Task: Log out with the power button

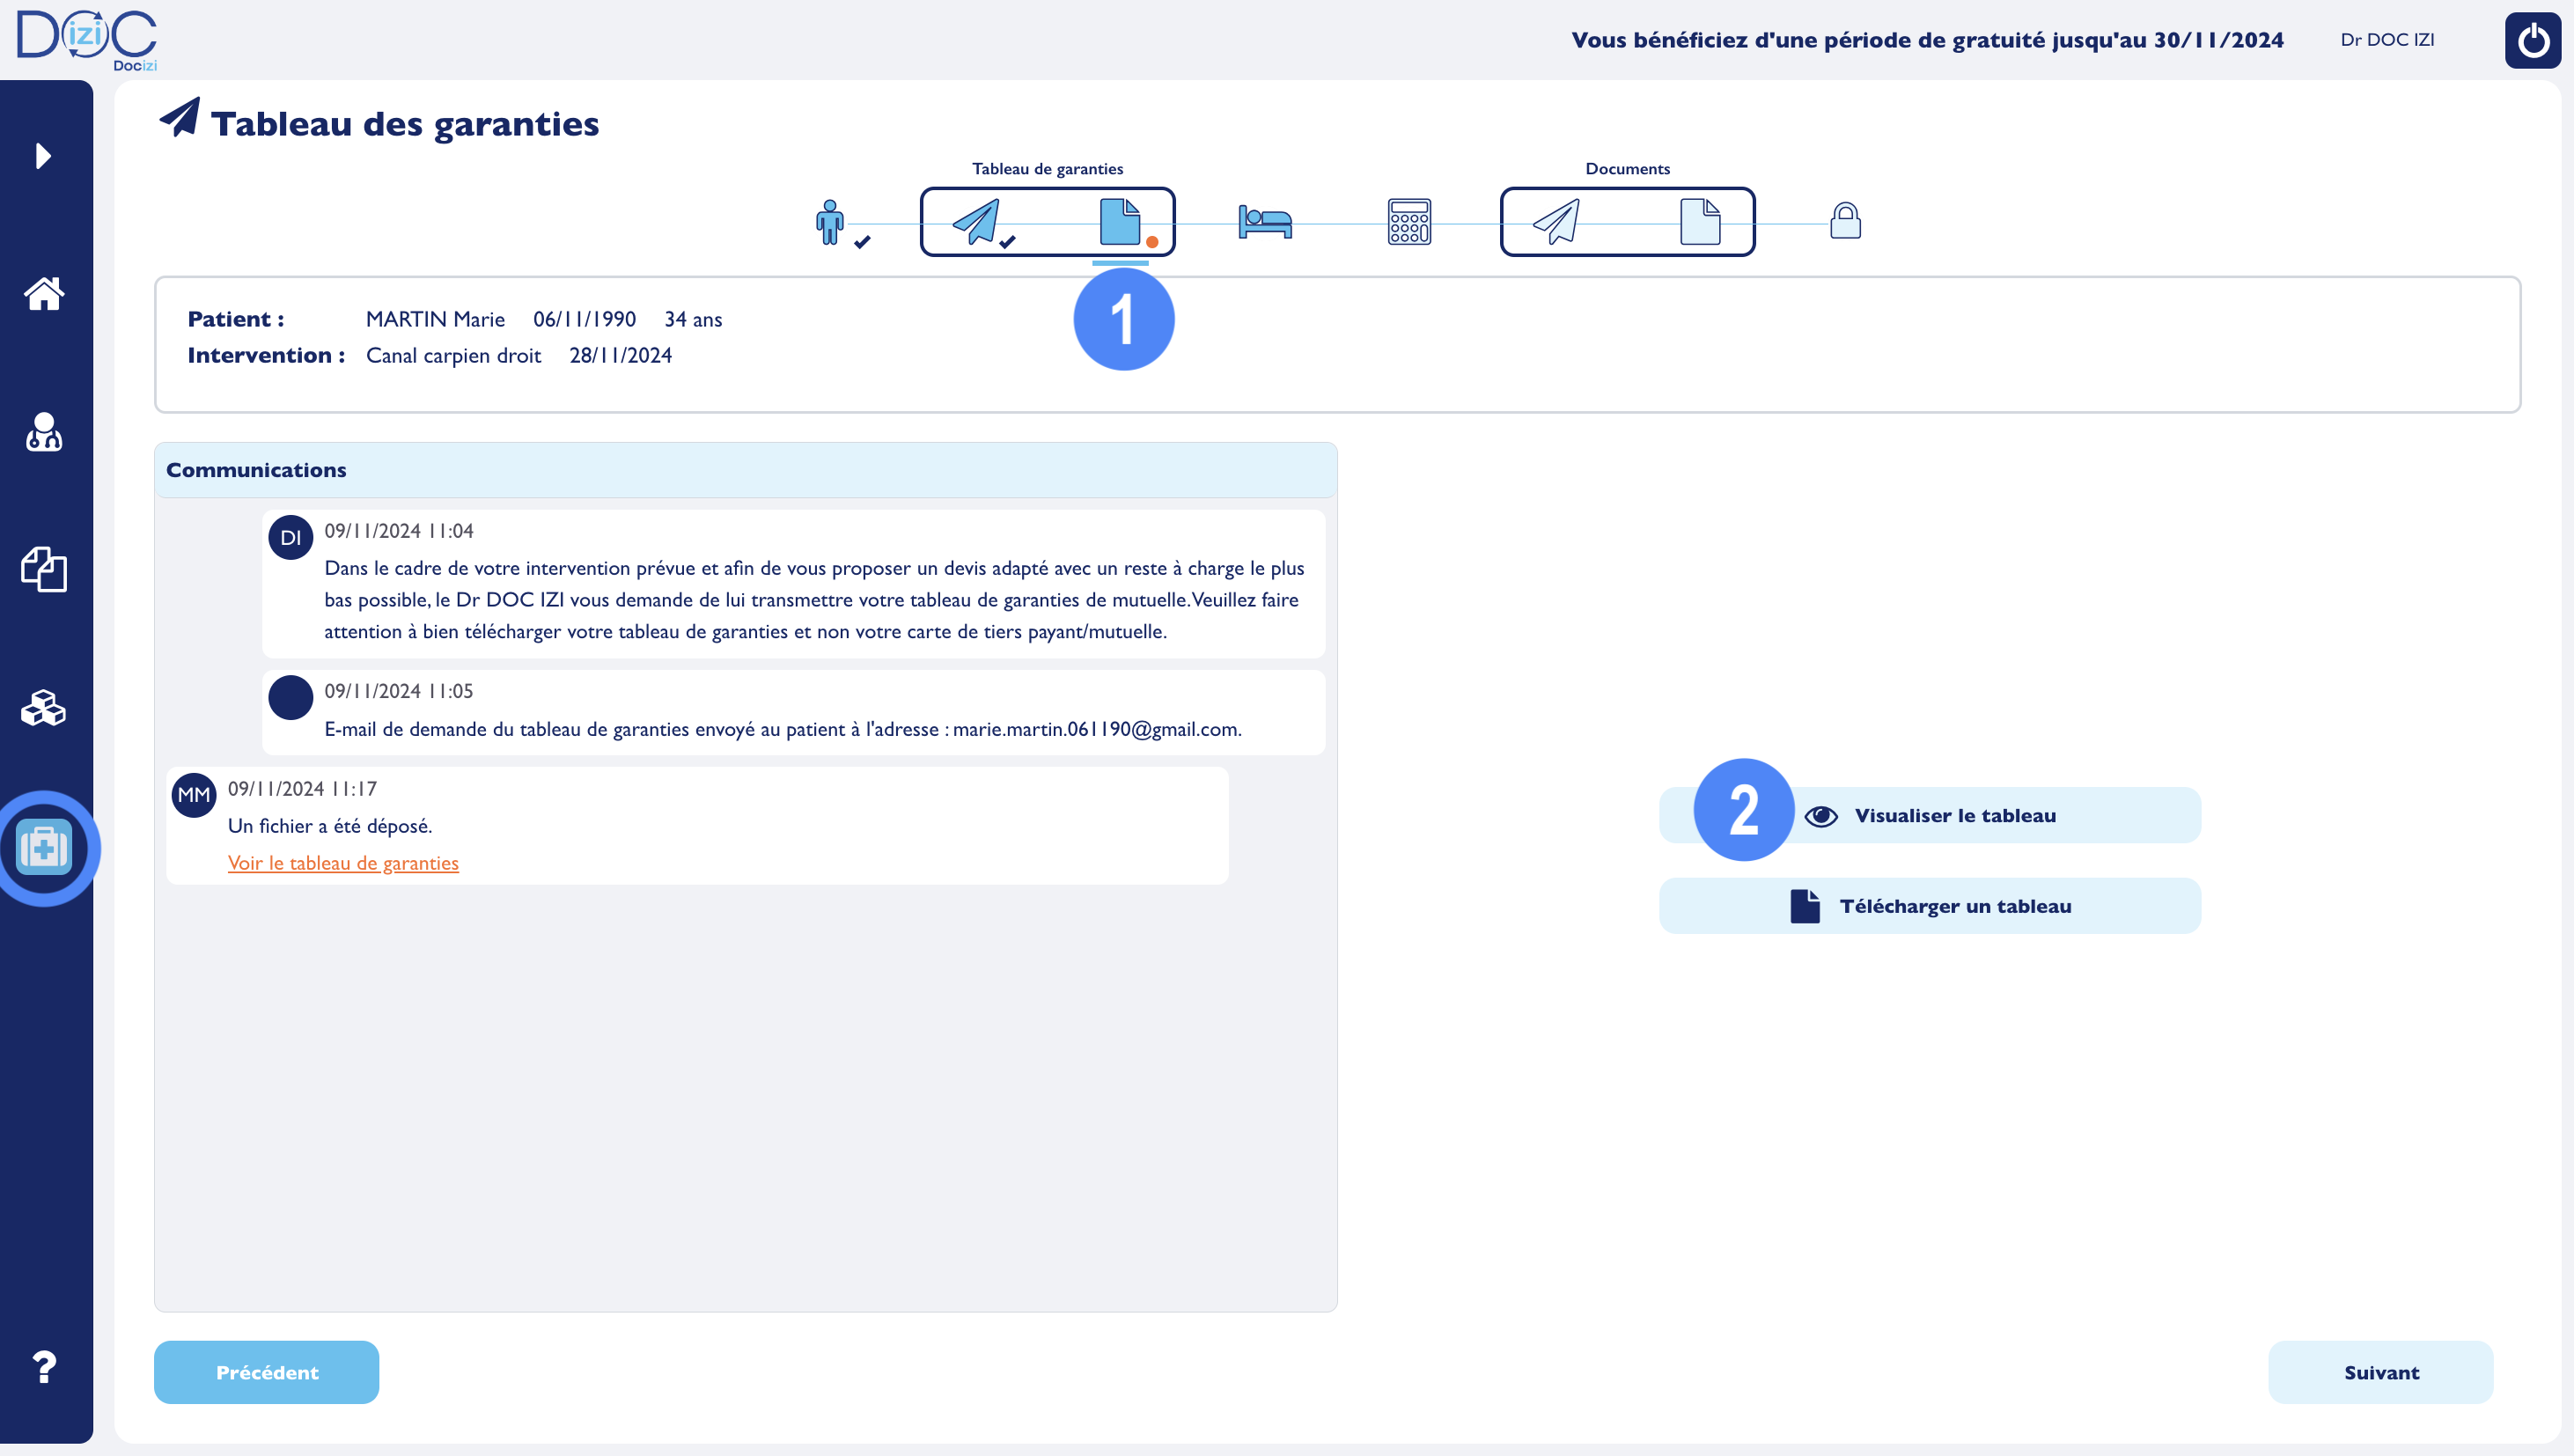Action: 2532,40
